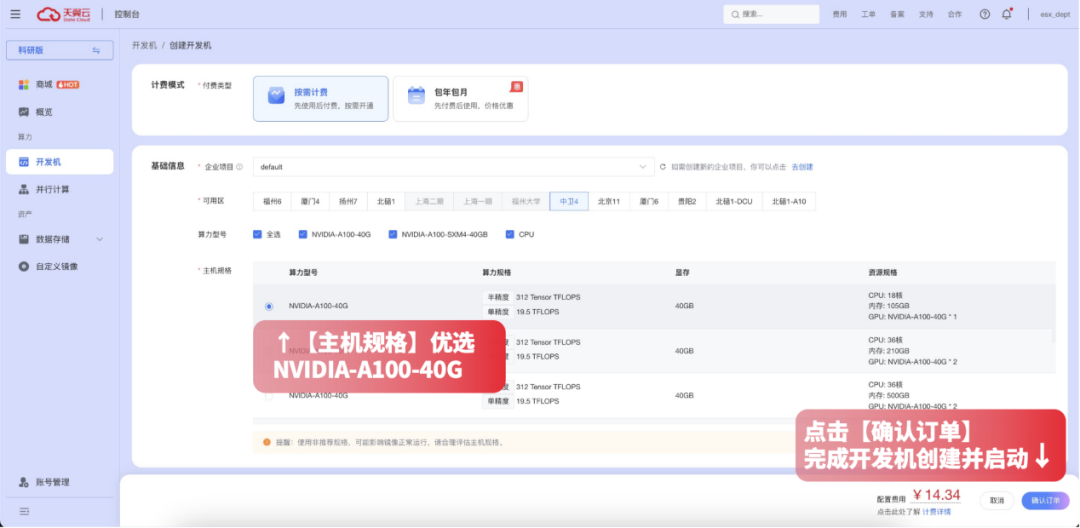Click the 概览 overview icon in sidebar
The height and width of the screenshot is (528, 1080).
[x=24, y=112]
